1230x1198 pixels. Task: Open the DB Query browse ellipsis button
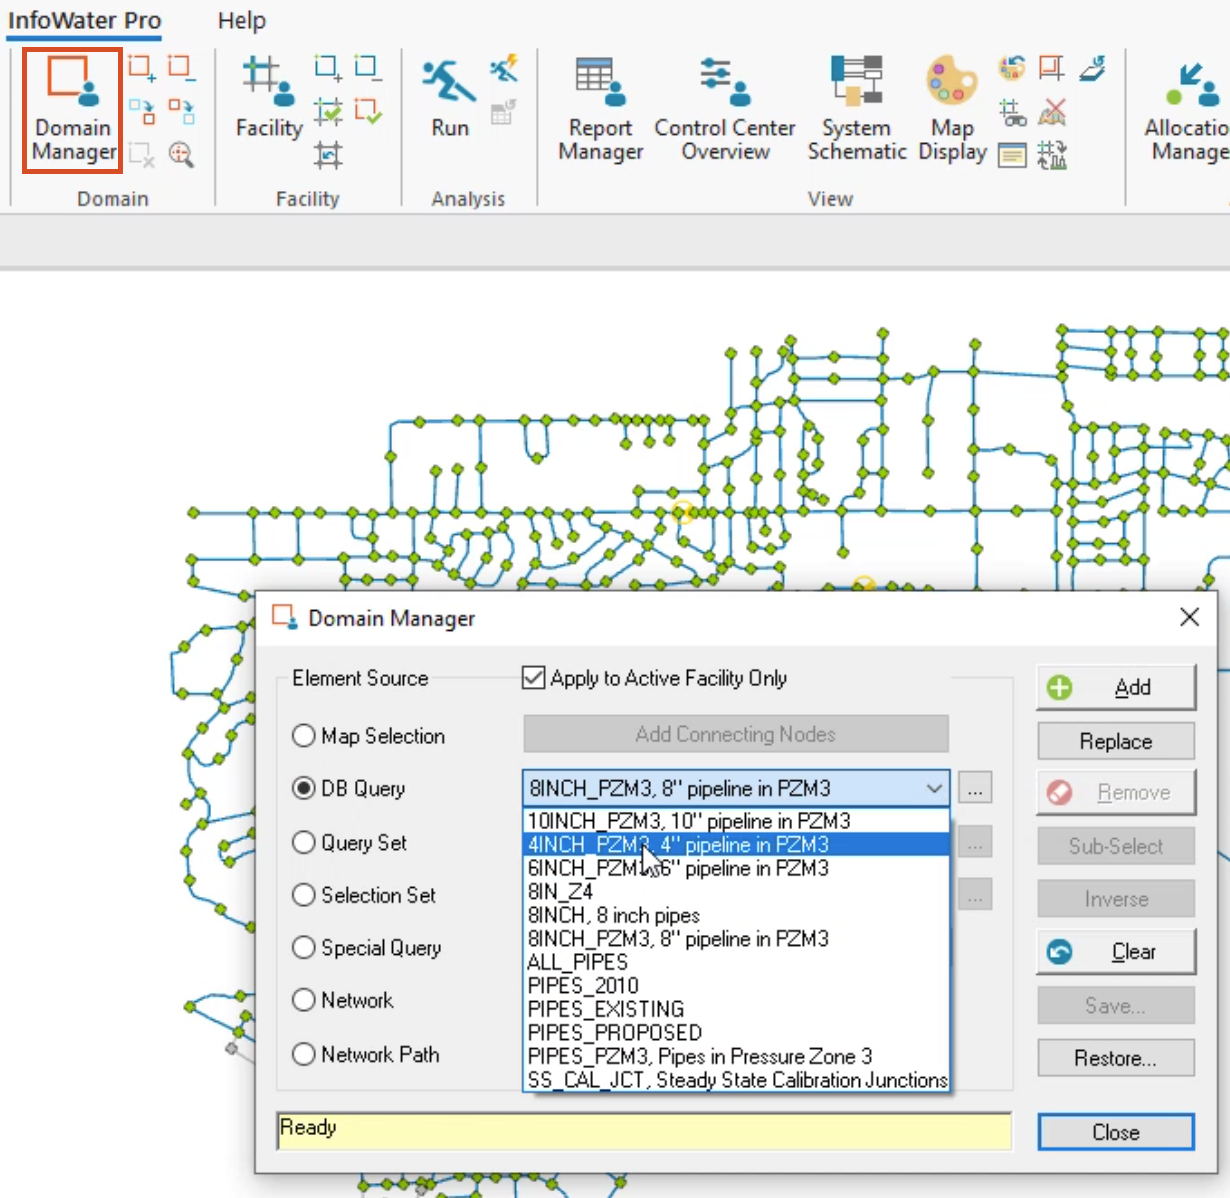[x=975, y=789]
